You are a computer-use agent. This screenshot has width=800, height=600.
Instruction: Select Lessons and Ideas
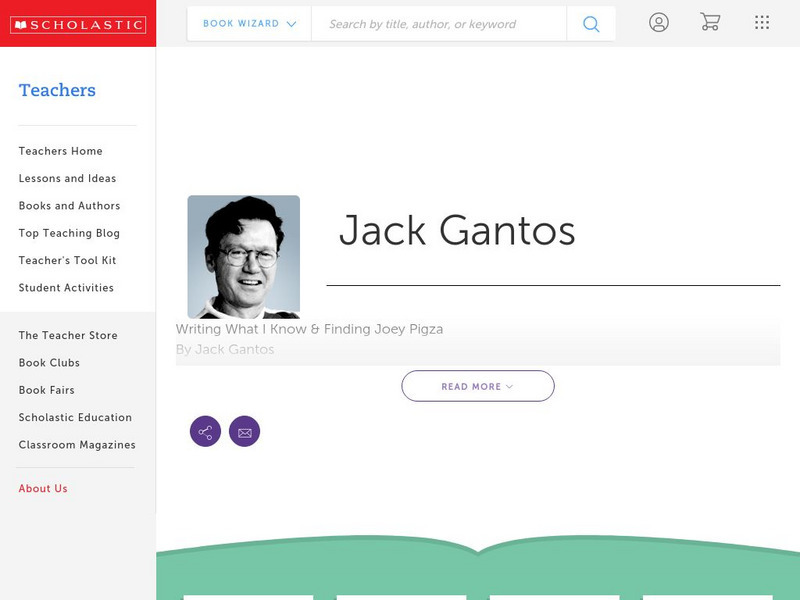coord(66,178)
